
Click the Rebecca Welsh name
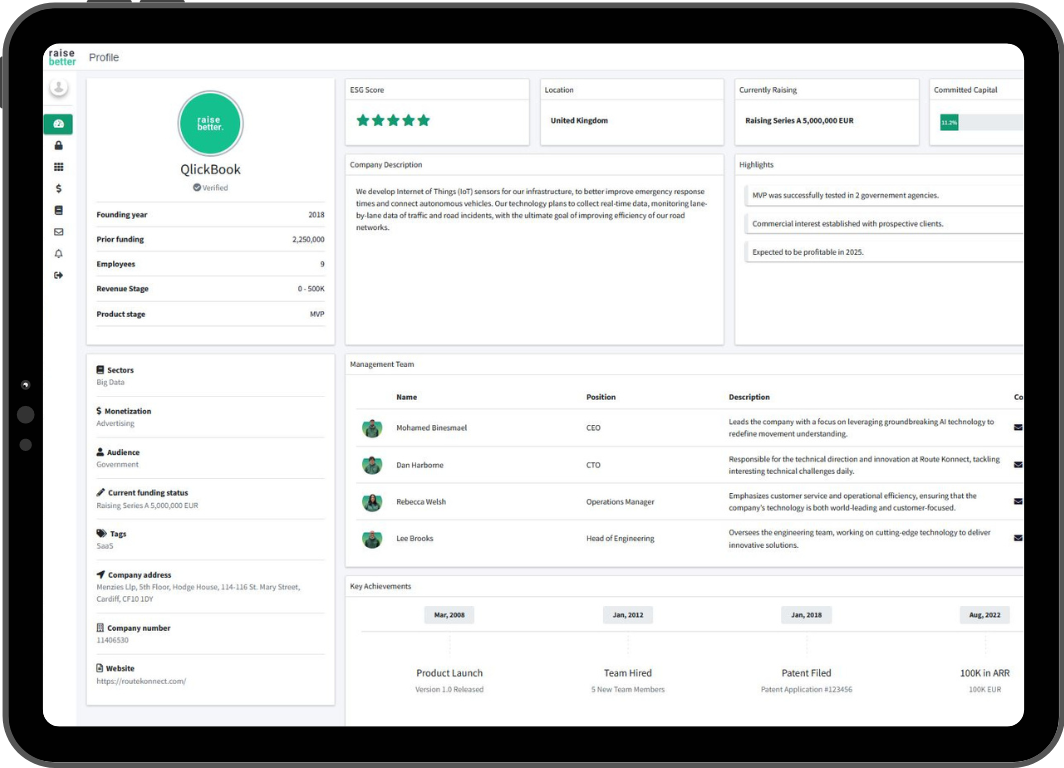(x=421, y=502)
